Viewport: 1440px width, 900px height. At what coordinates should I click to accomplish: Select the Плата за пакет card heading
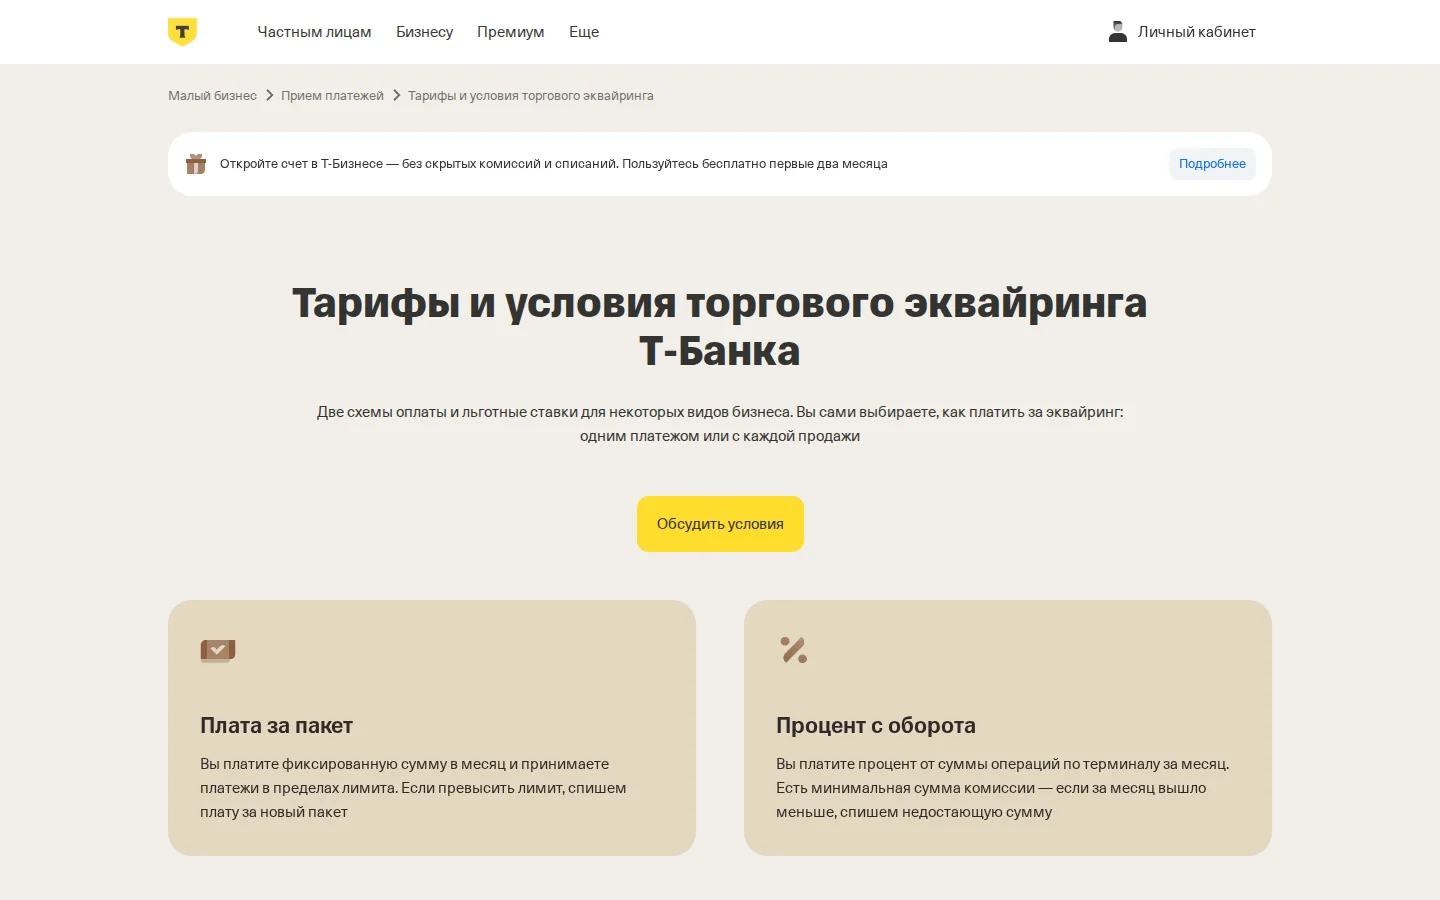point(276,726)
